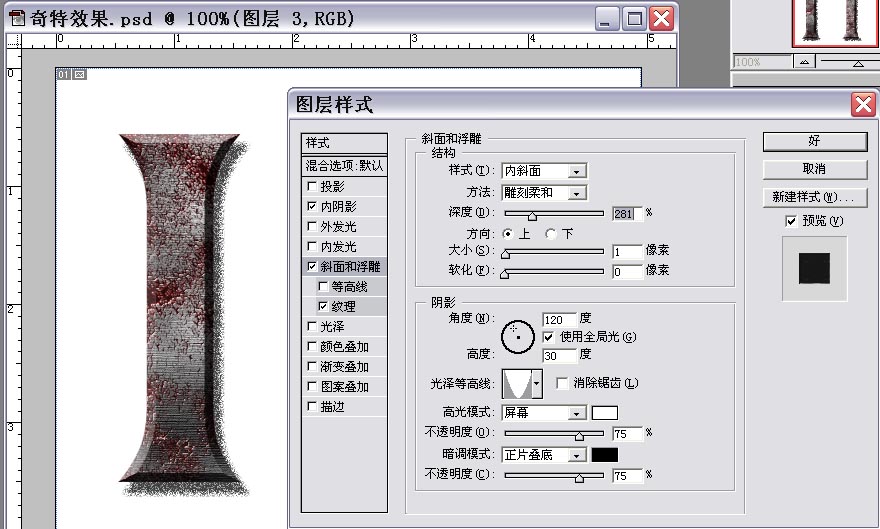This screenshot has height=529, width=880.
Task: Open the 内阴影 settings entry
Action: [x=338, y=206]
